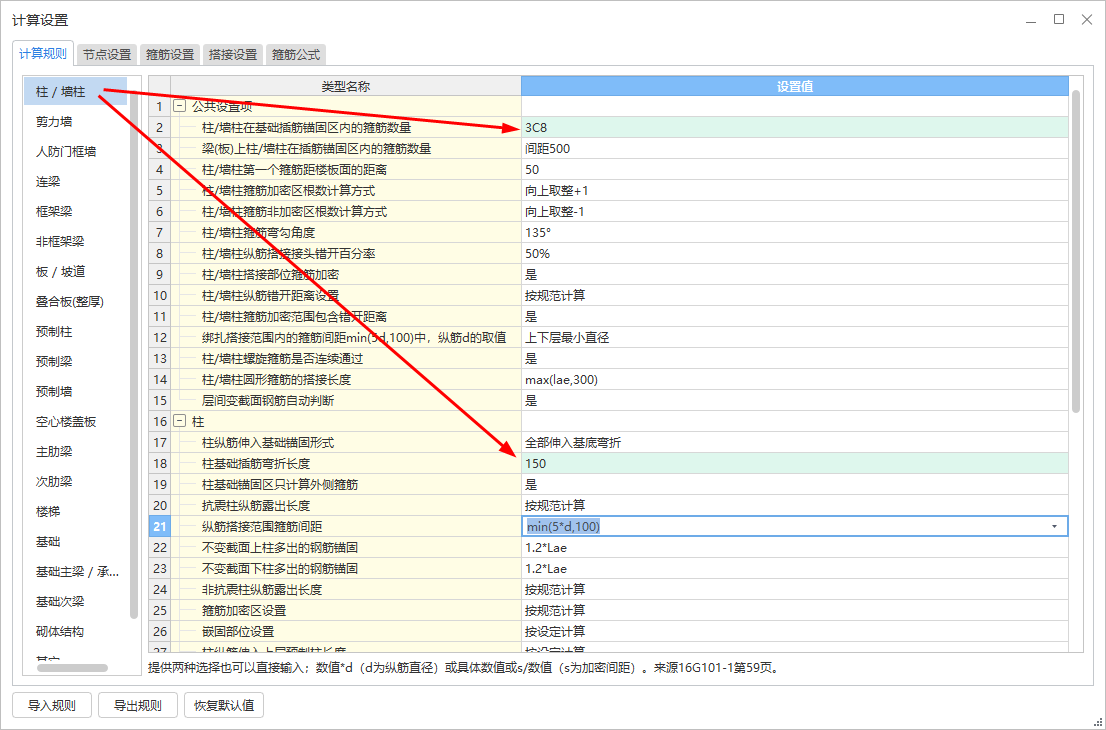Image resolution: width=1106 pixels, height=730 pixels.
Task: Click row number 21 header
Action: (x=159, y=526)
